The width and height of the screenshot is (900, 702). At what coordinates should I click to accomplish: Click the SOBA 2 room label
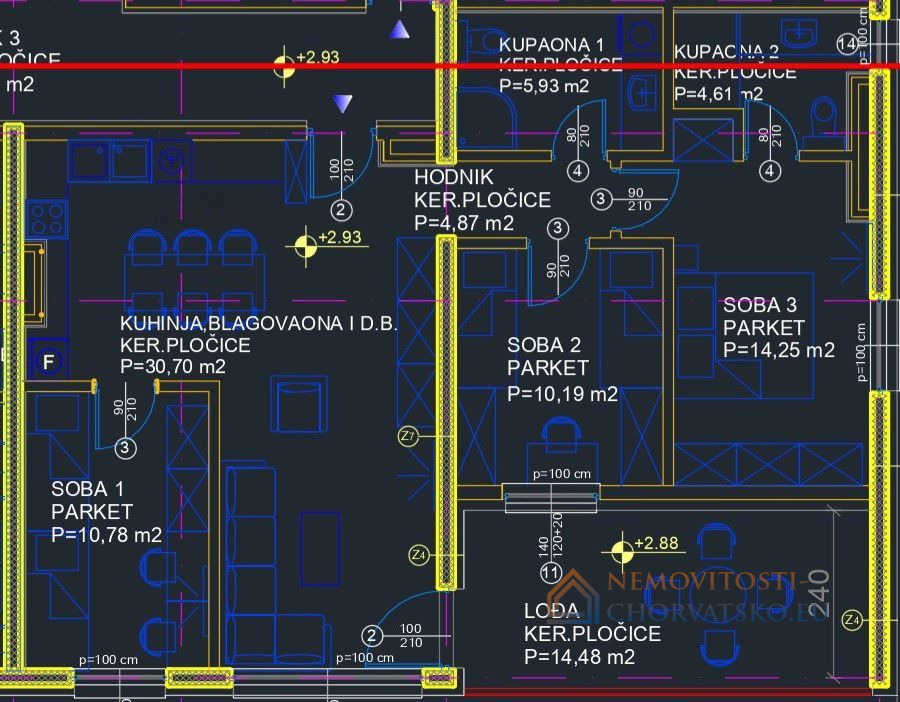[x=544, y=345]
